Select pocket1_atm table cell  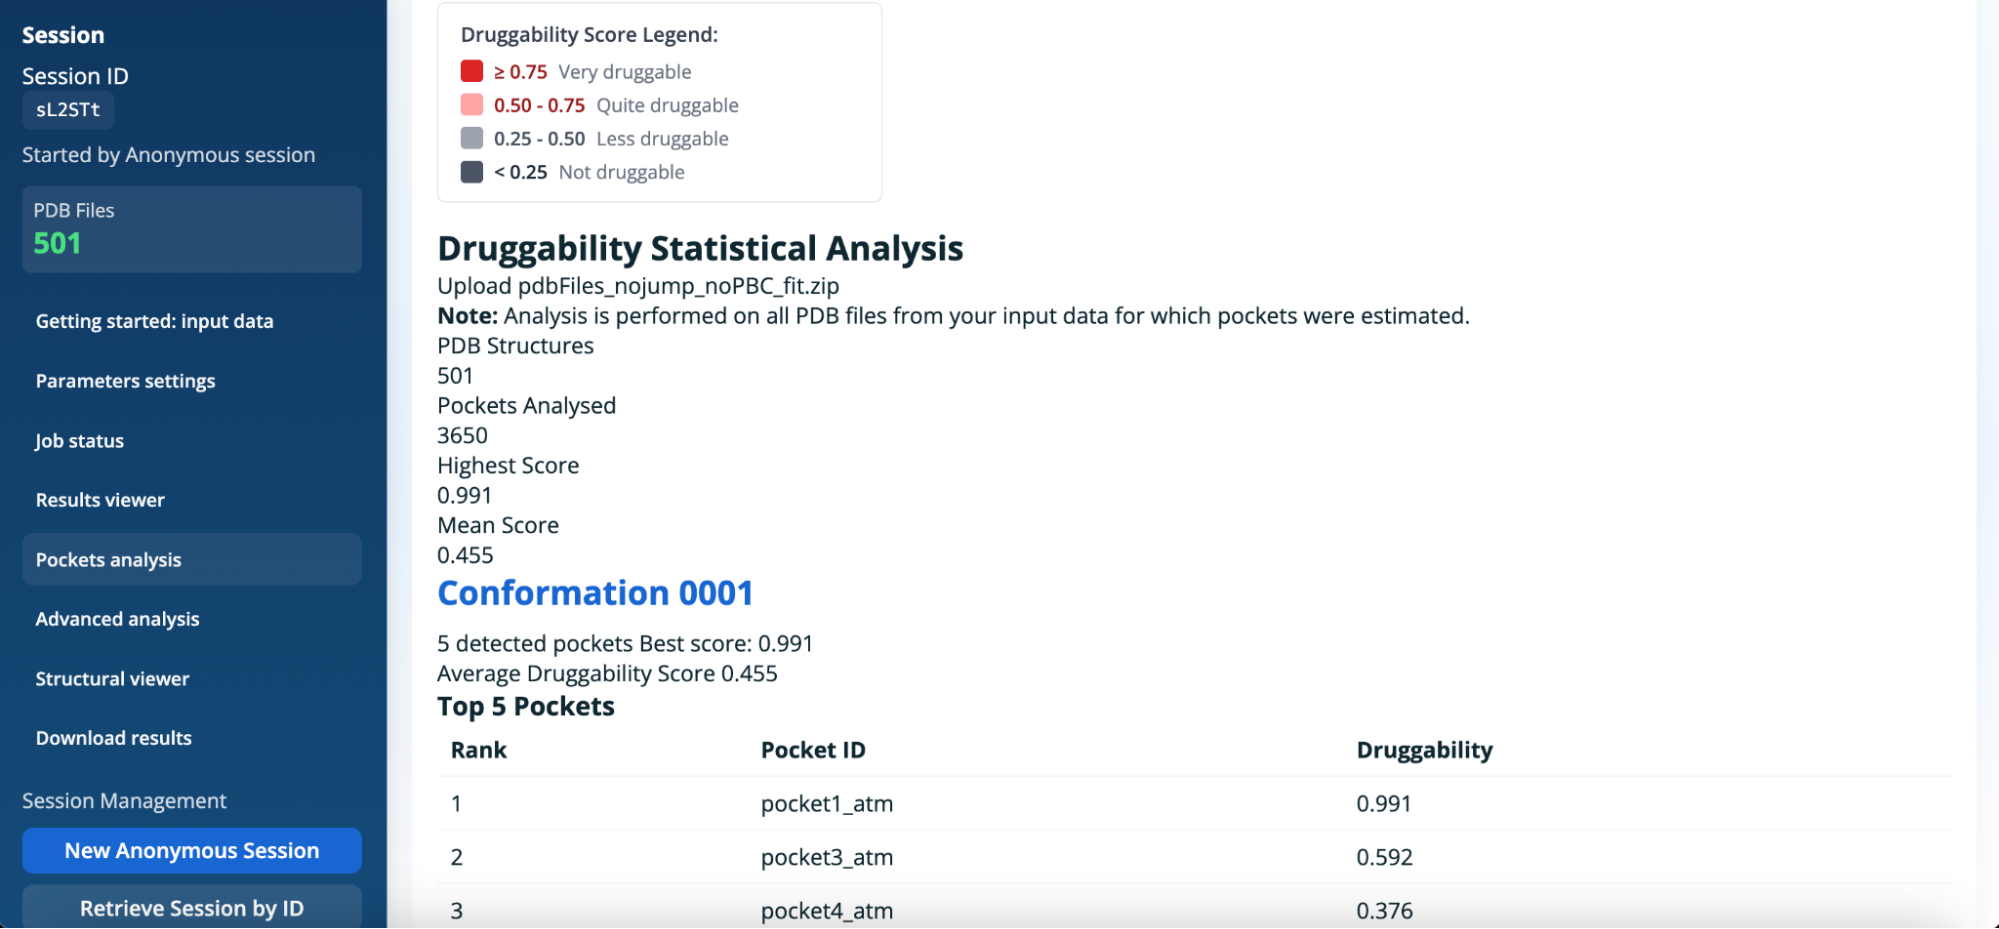[x=827, y=804]
